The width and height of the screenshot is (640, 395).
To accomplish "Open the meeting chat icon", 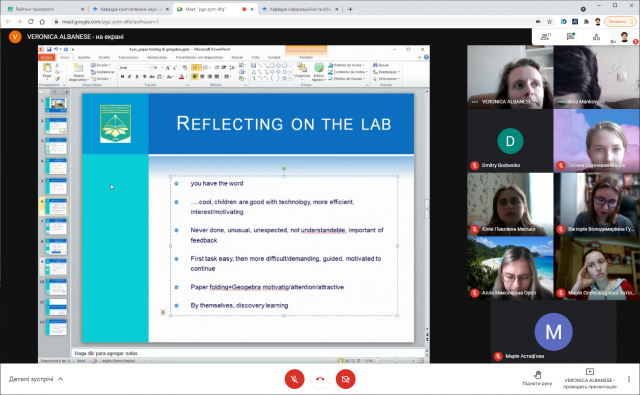I will click(x=571, y=37).
